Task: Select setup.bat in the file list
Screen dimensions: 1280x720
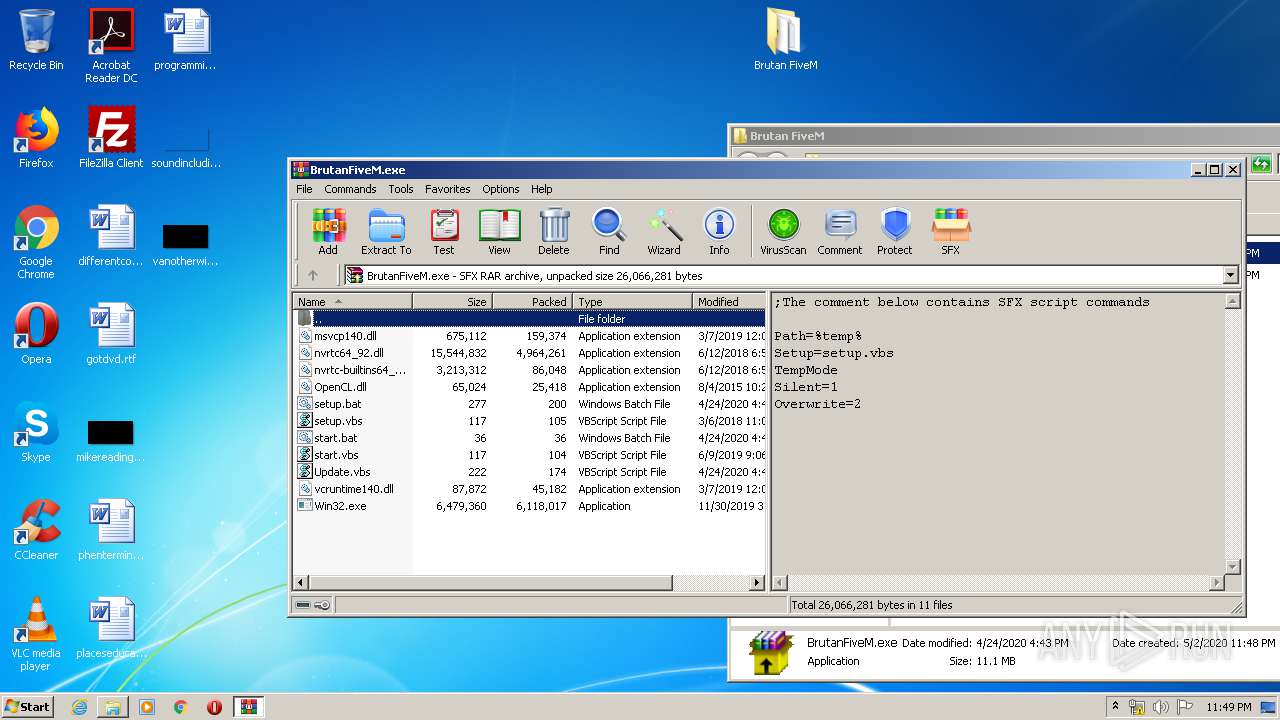Action: 530,404
